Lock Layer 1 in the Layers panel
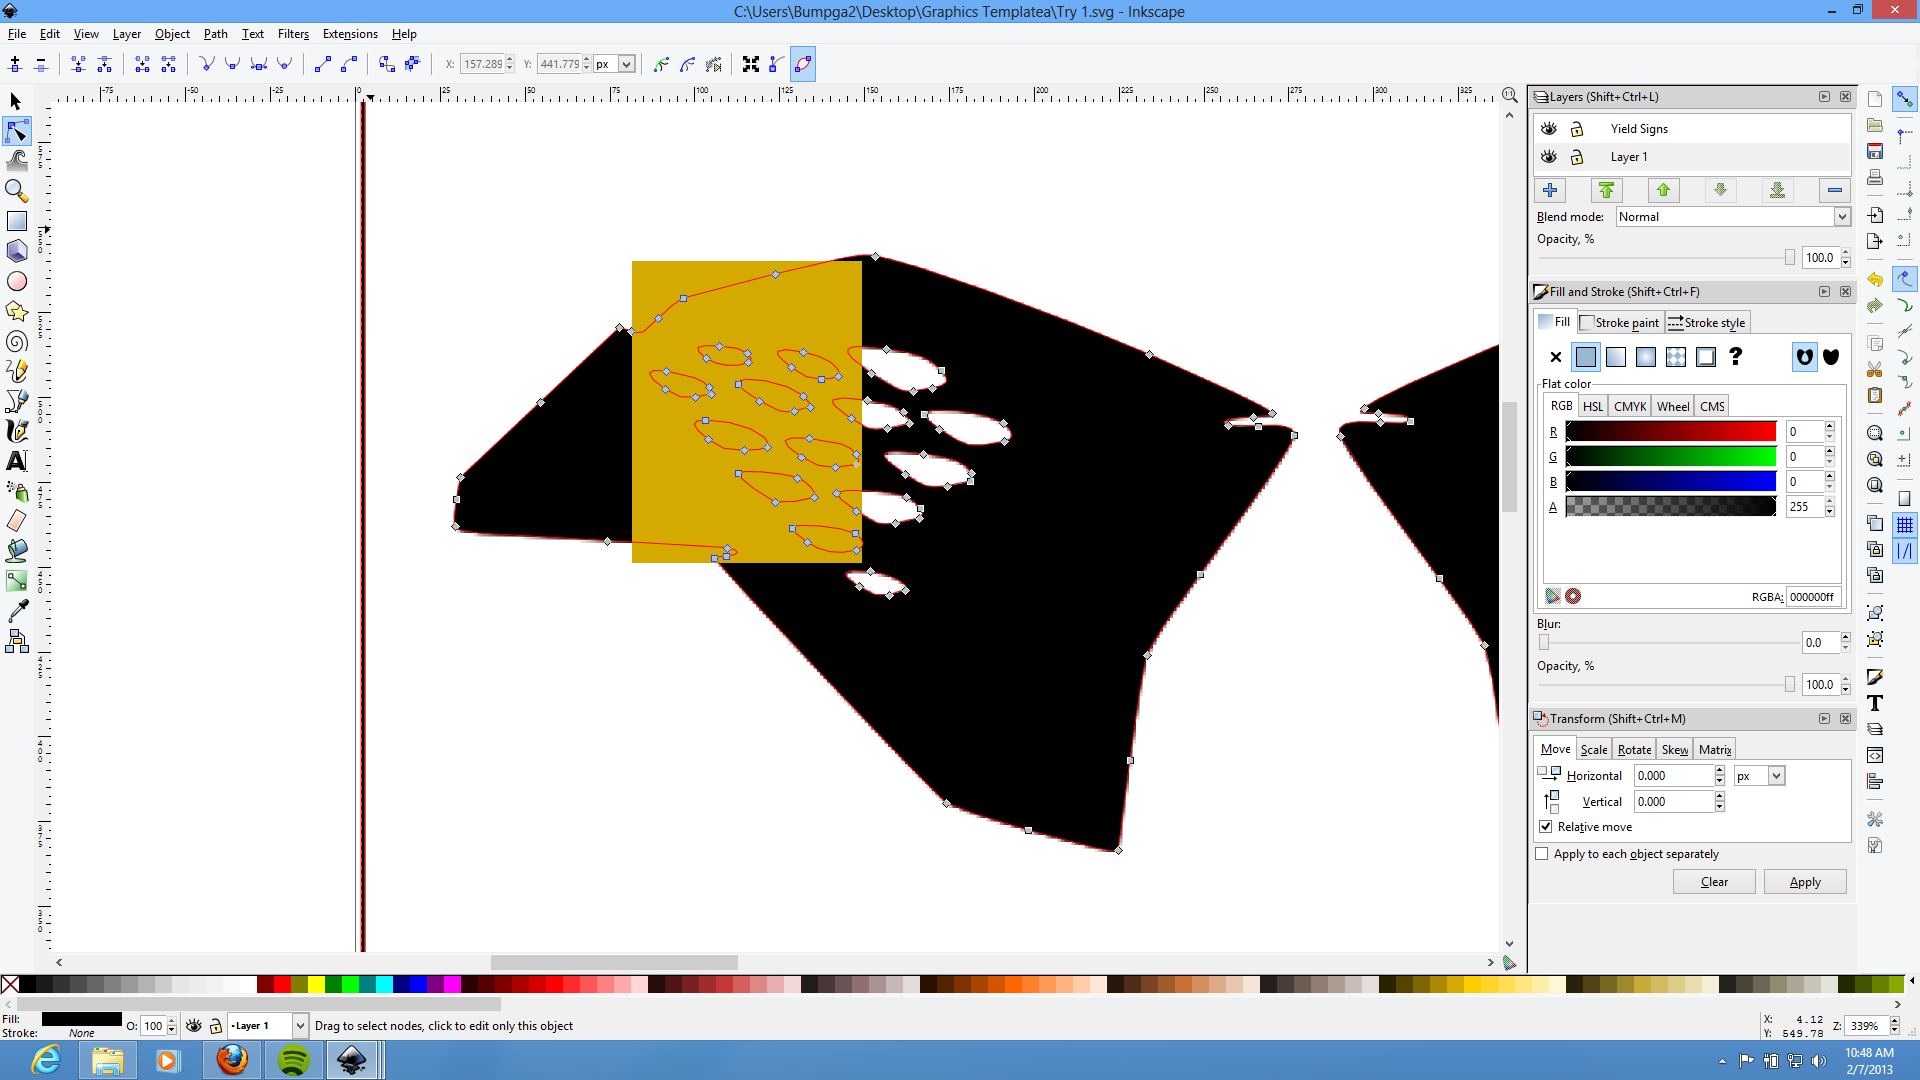 (x=1578, y=157)
